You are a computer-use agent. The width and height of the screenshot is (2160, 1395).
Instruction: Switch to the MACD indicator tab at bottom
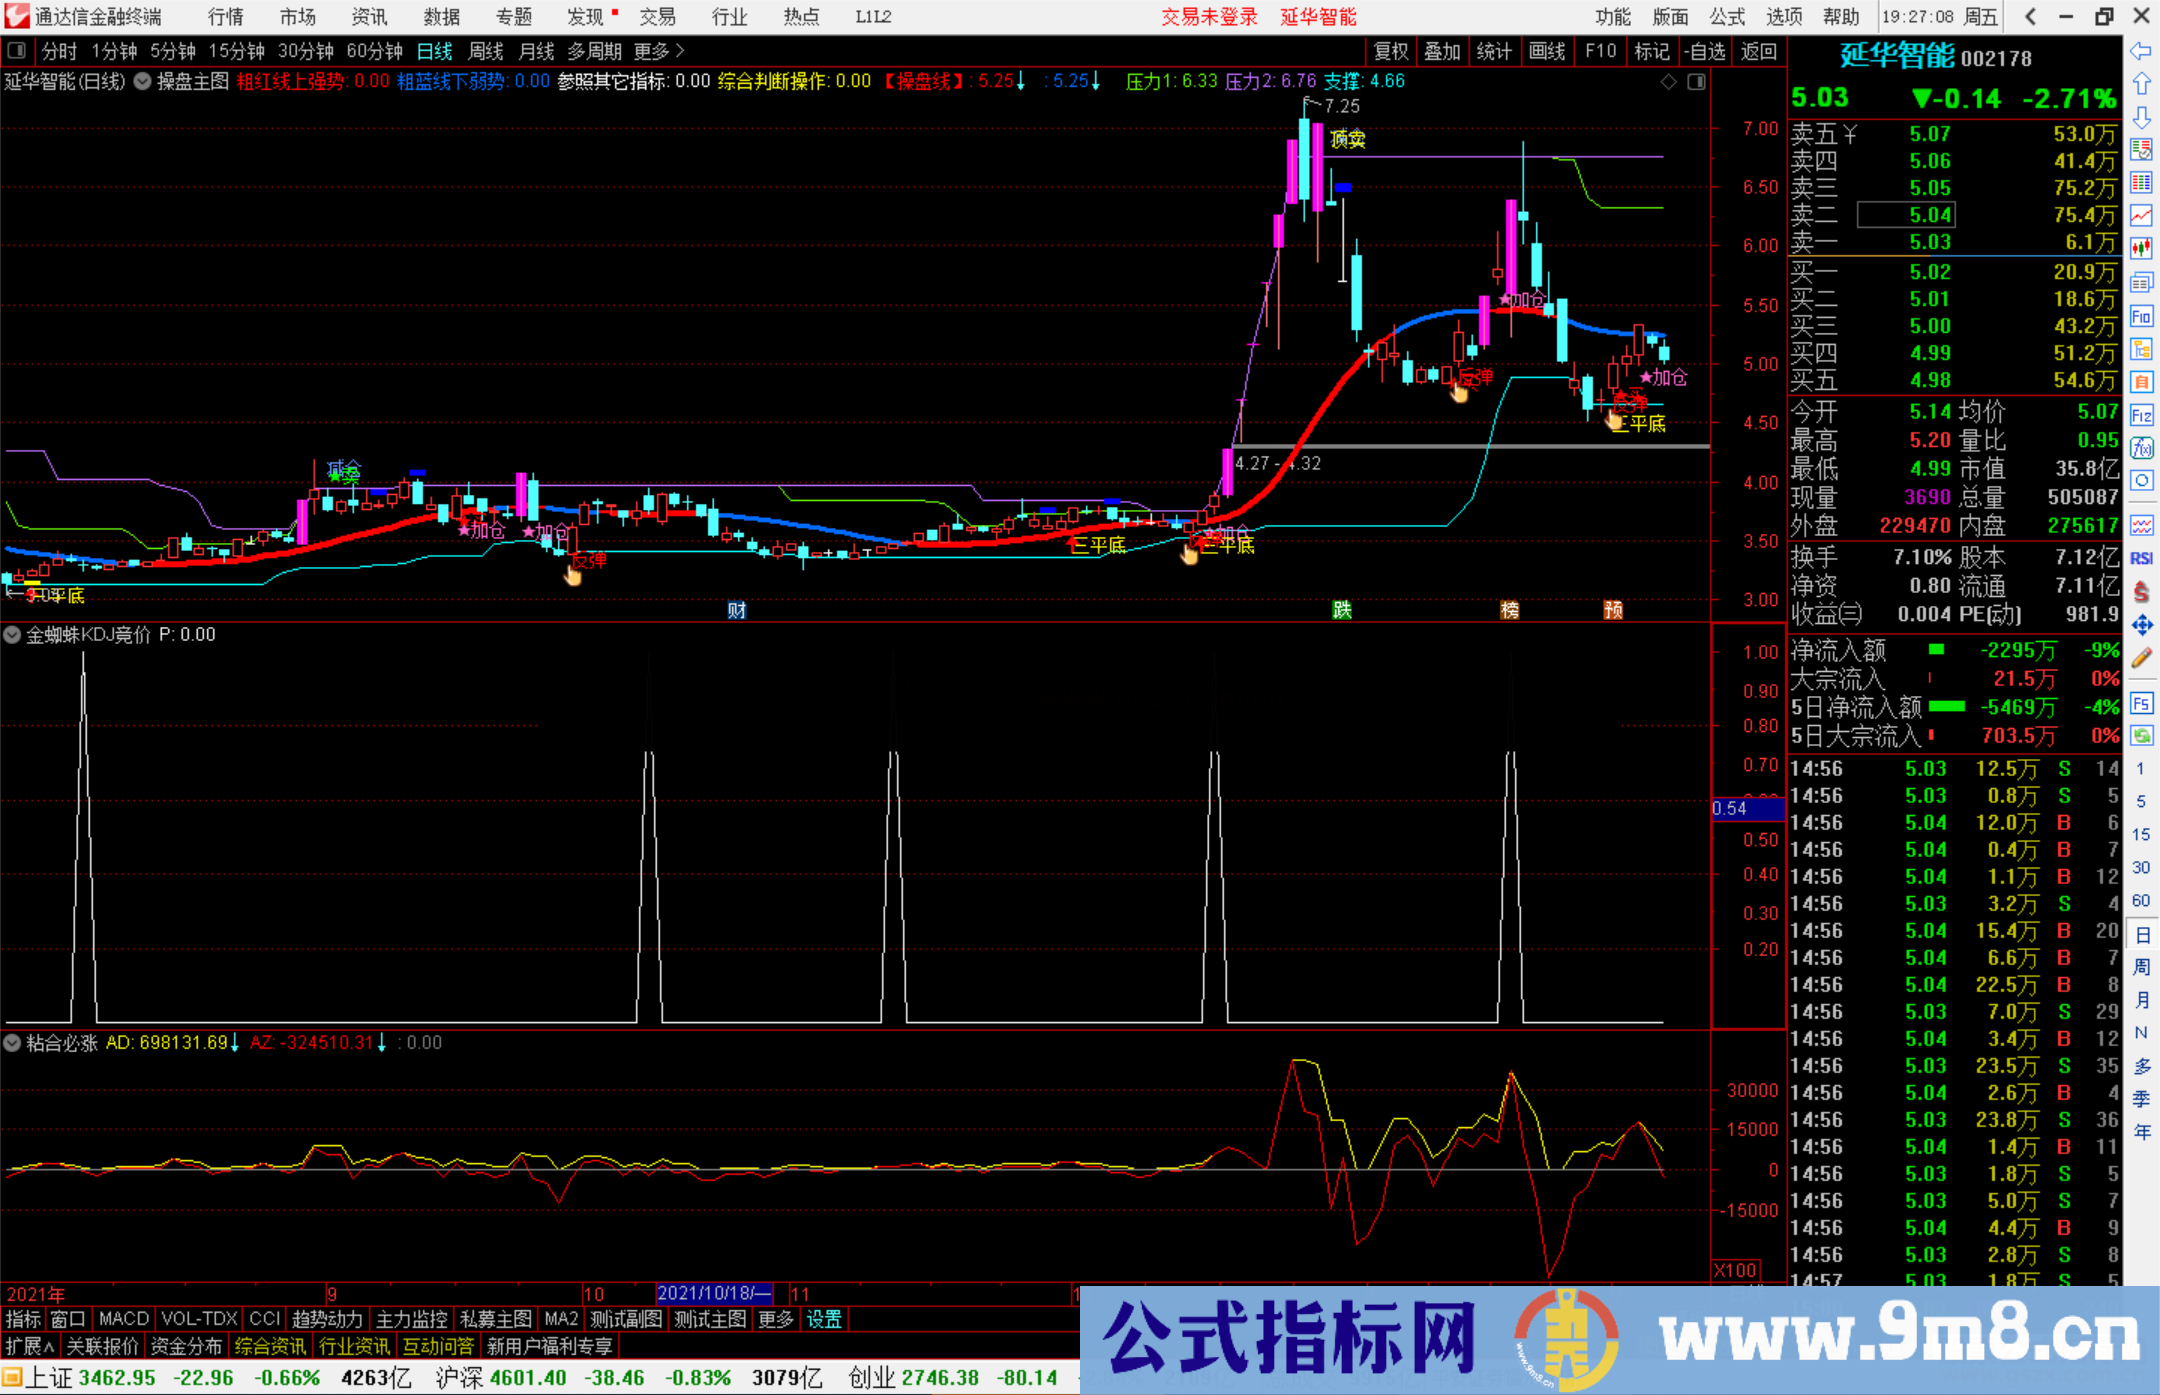pyautogui.click(x=122, y=1319)
